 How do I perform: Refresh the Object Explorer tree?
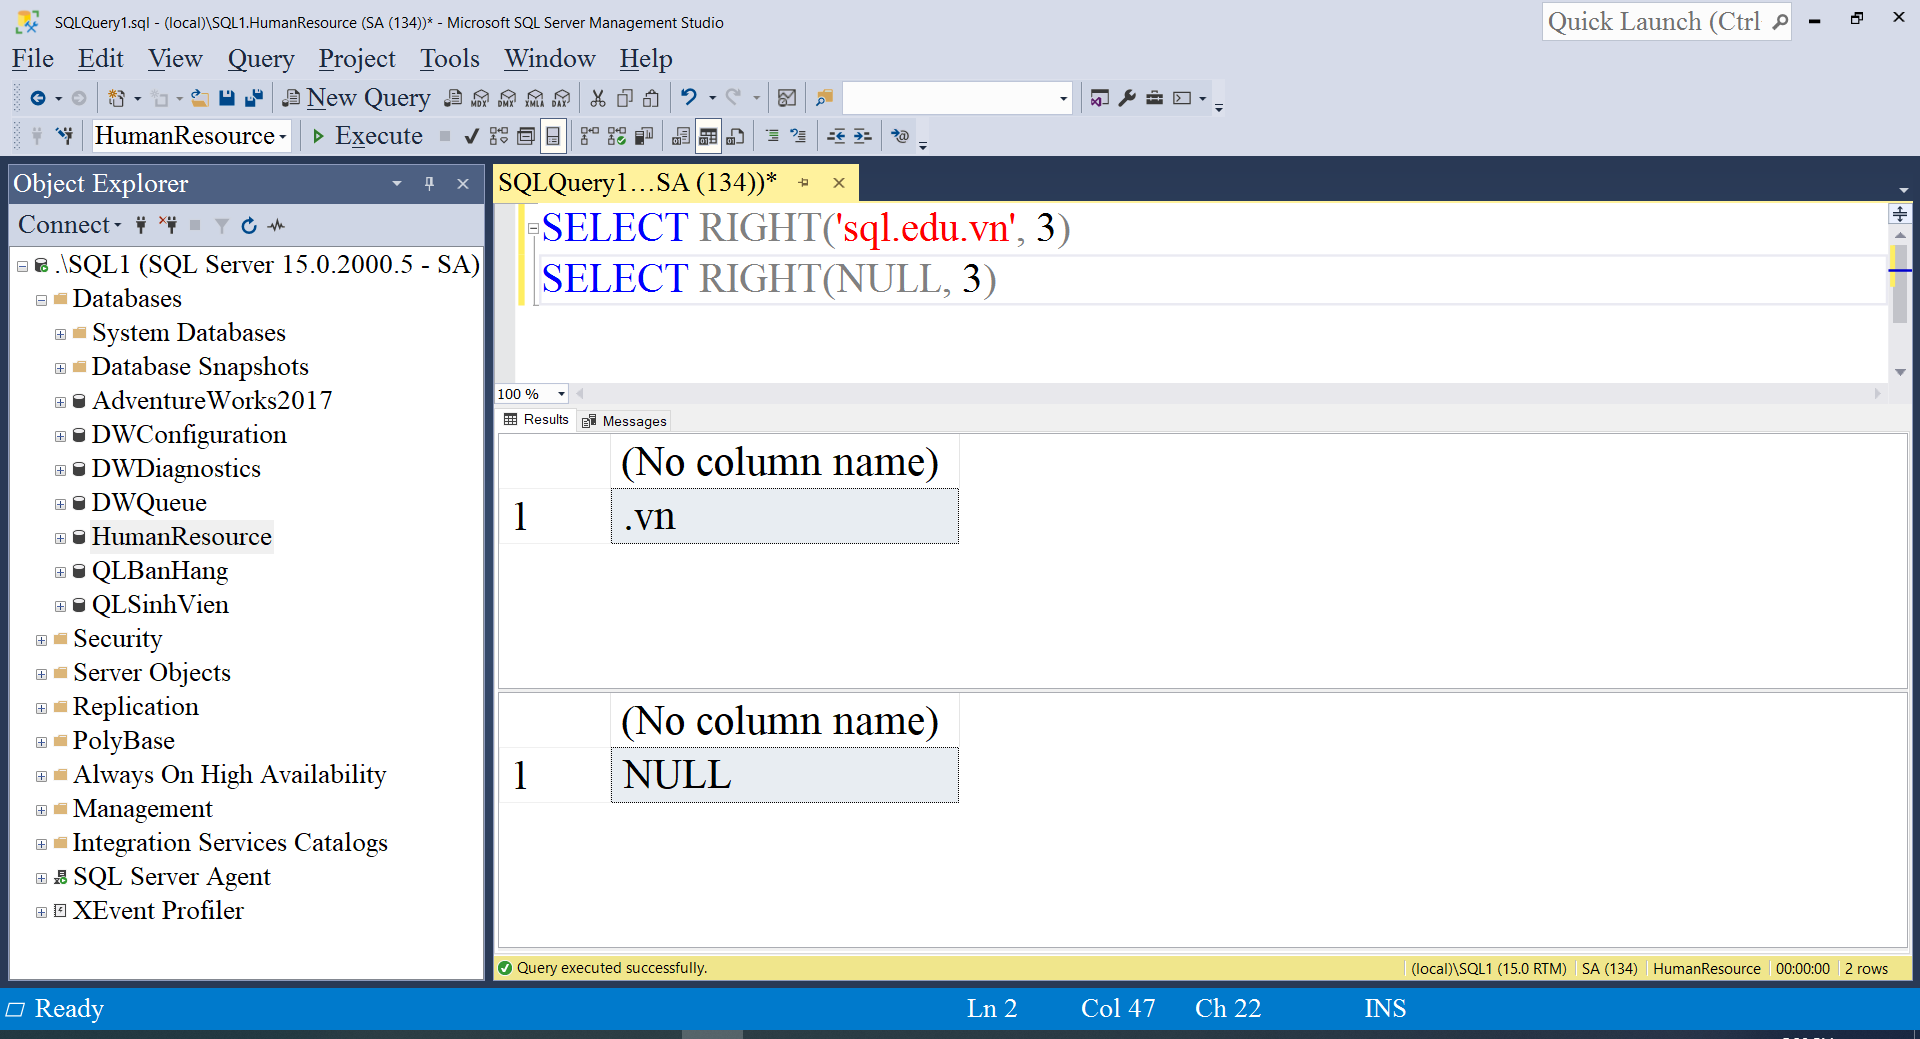click(x=248, y=225)
